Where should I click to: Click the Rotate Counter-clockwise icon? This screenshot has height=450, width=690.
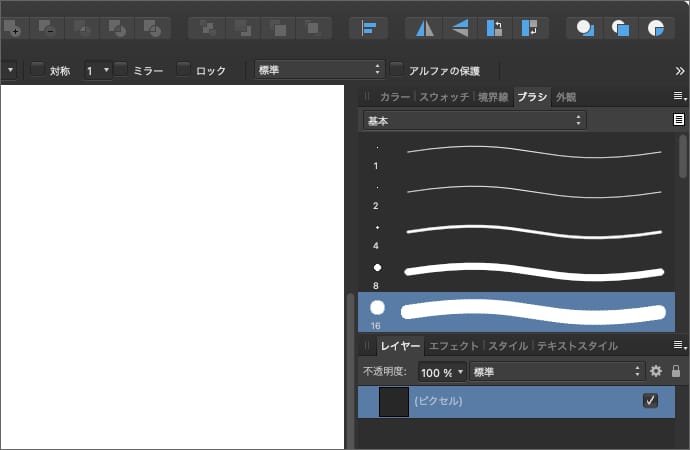pos(494,27)
